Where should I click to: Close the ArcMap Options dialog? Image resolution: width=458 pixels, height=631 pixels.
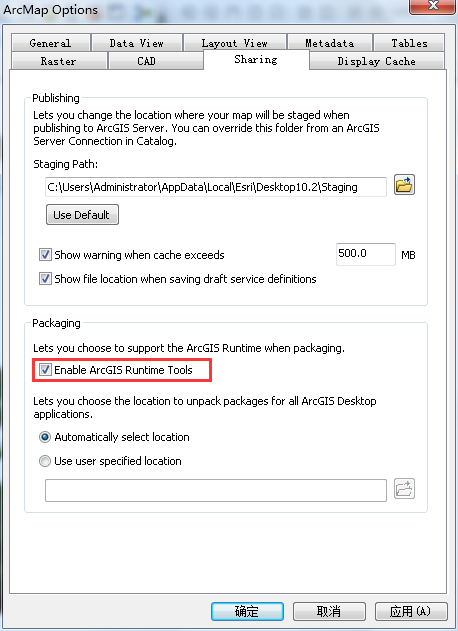[x=432, y=6]
